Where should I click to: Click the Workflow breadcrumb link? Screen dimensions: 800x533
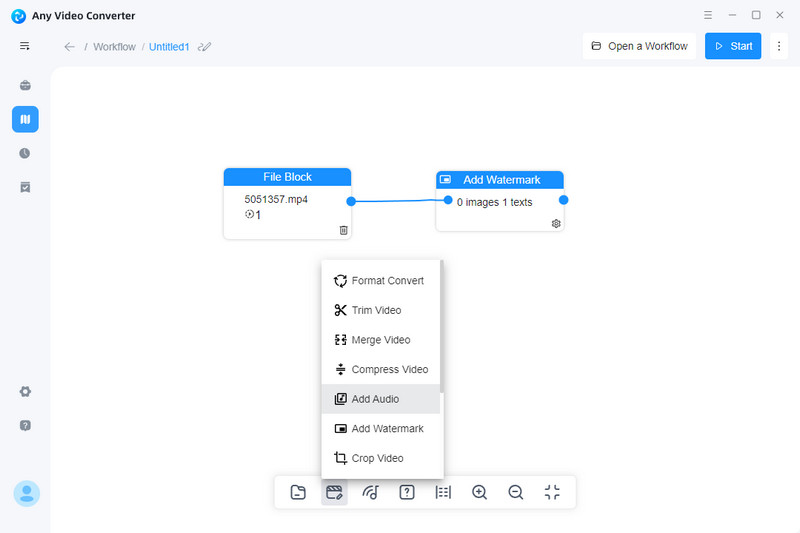click(x=114, y=47)
